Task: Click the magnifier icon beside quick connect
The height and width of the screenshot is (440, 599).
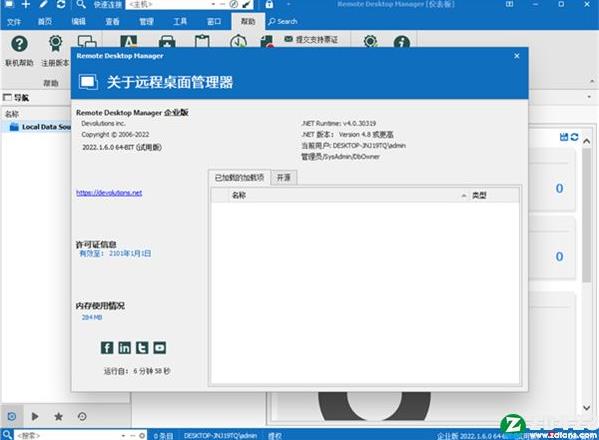Action: 80,4
